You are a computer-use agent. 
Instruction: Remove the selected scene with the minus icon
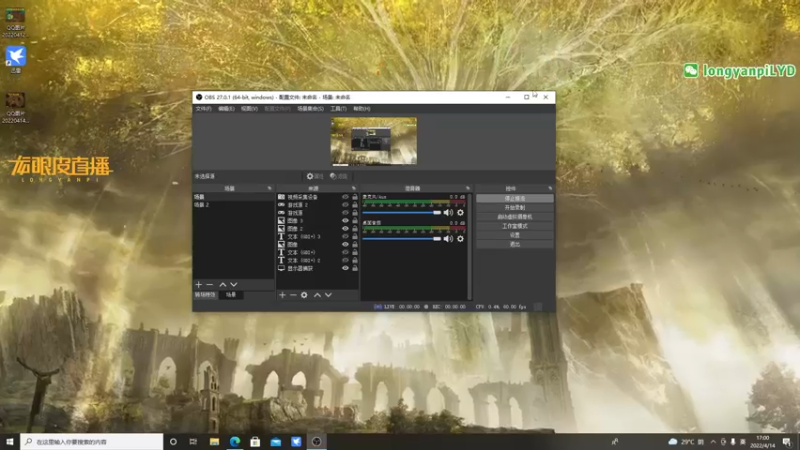click(210, 285)
